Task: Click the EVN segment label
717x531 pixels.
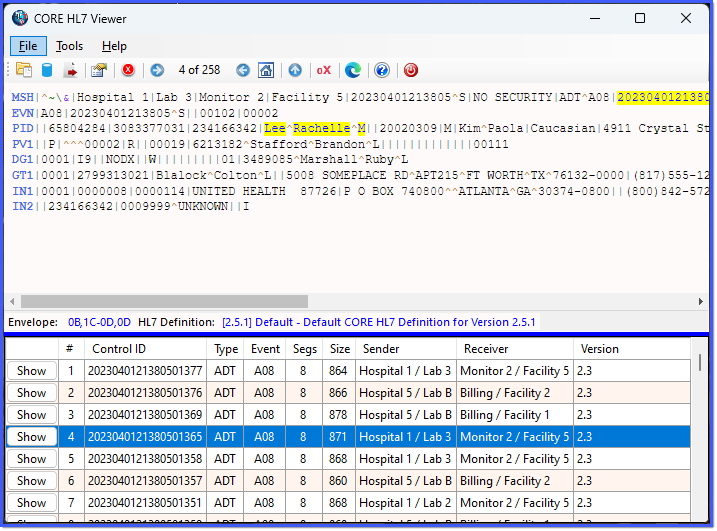Action: coord(23,113)
